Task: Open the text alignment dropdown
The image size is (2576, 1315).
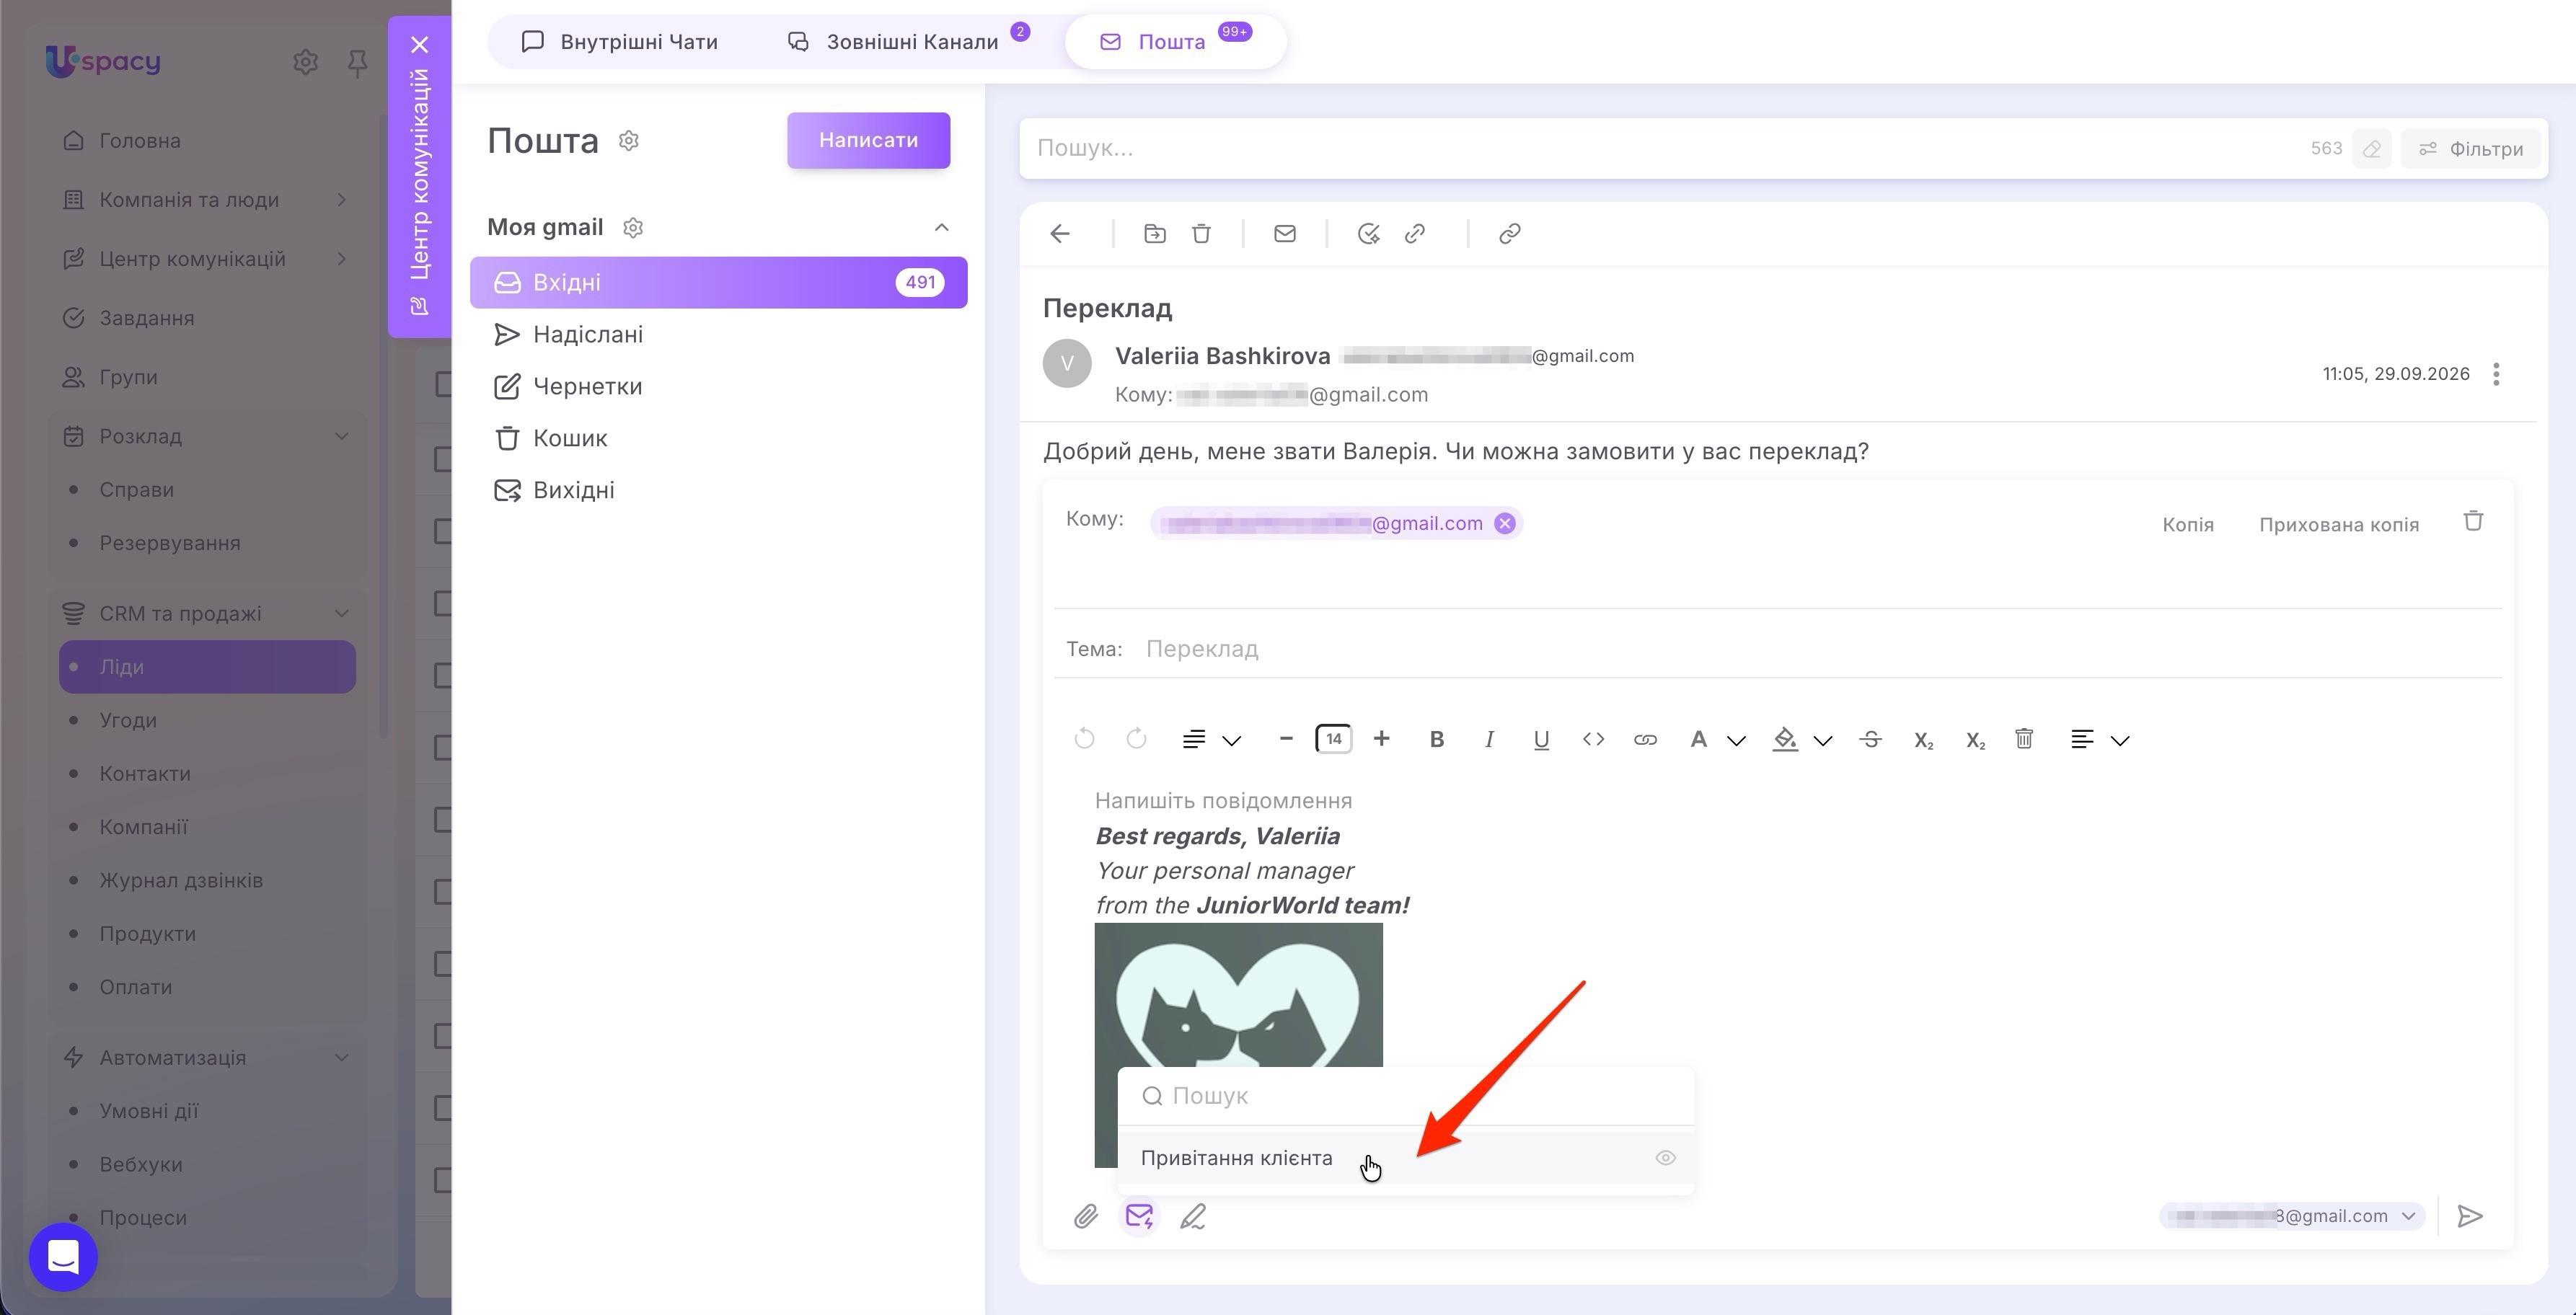Action: (x=2100, y=740)
